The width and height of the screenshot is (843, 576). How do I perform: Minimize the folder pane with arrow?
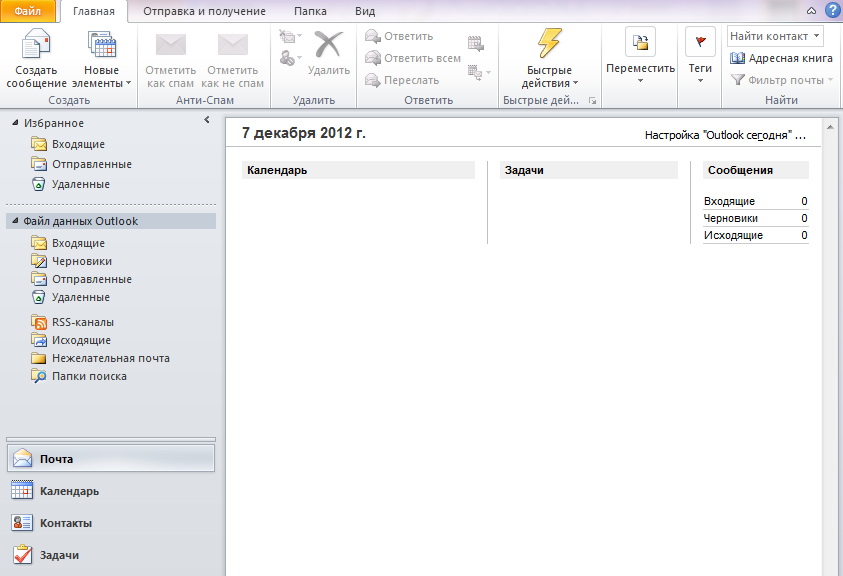[x=207, y=120]
